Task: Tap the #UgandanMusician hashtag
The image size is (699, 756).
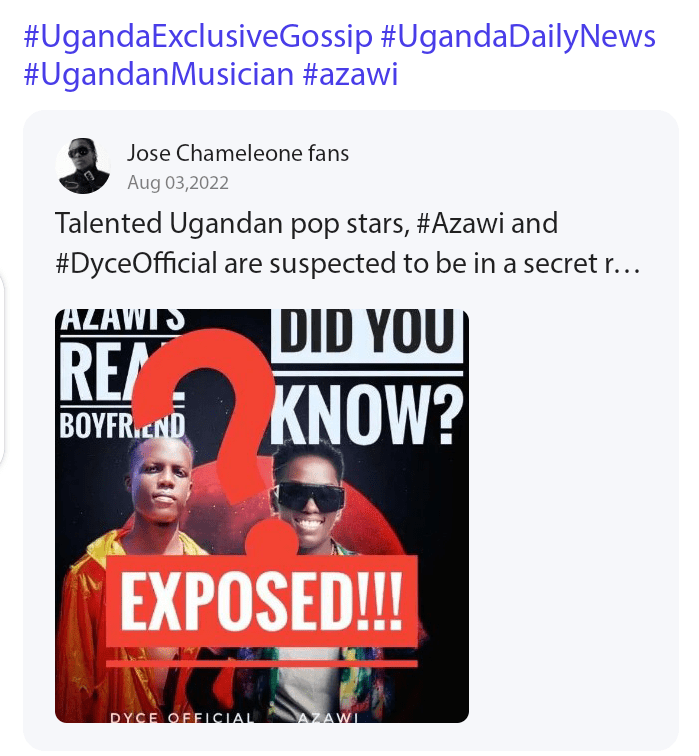Action: [159, 74]
